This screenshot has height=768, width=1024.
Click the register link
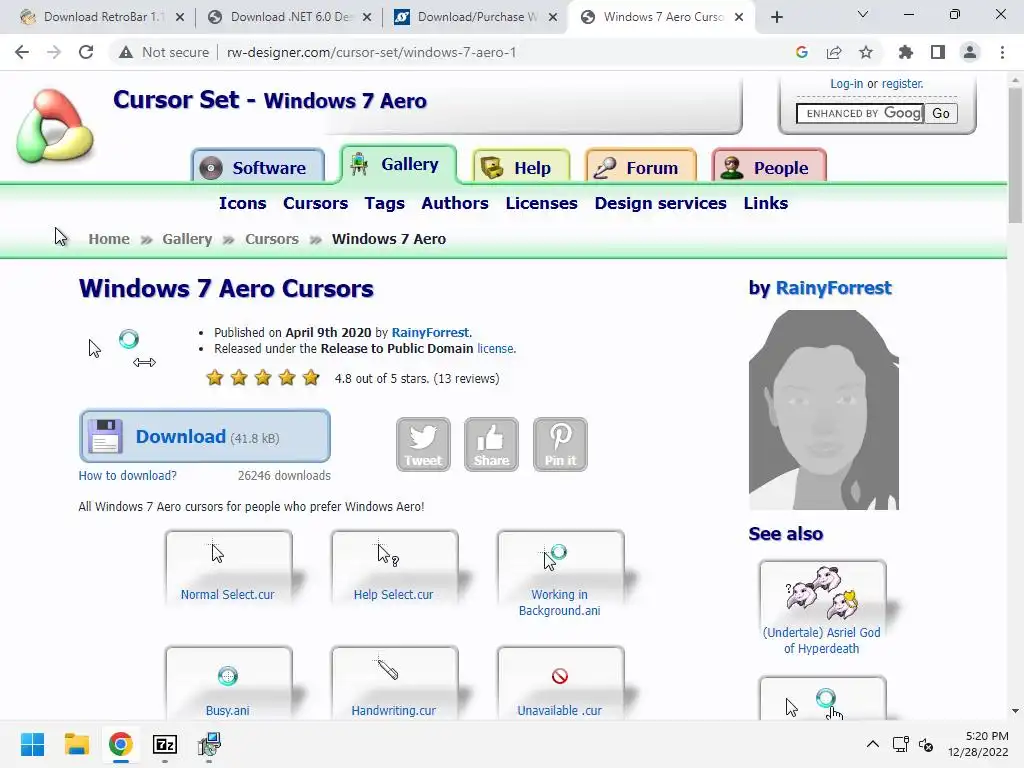point(902,84)
